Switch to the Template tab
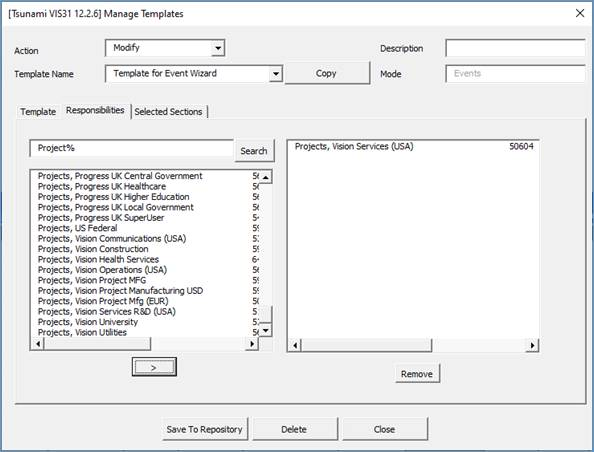 [x=38, y=112]
